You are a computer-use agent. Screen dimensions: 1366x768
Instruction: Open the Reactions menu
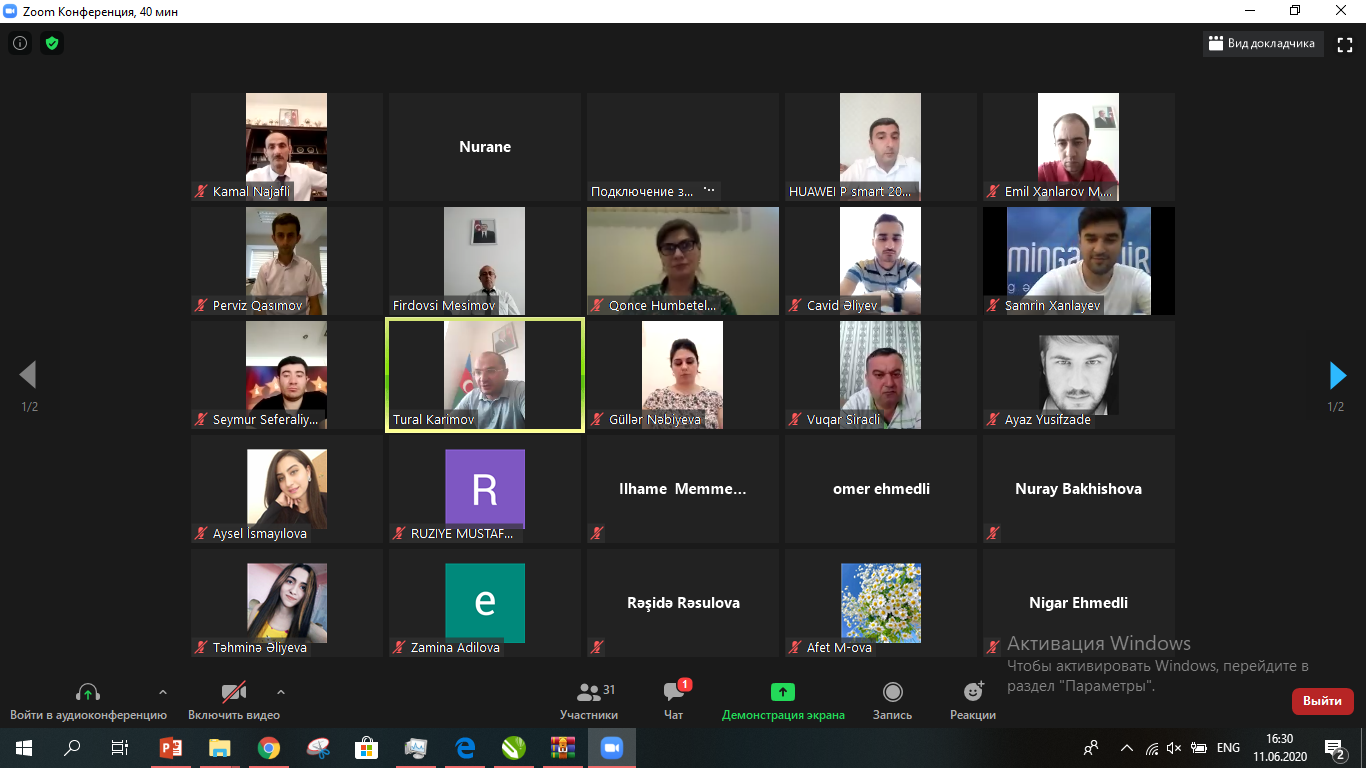972,701
